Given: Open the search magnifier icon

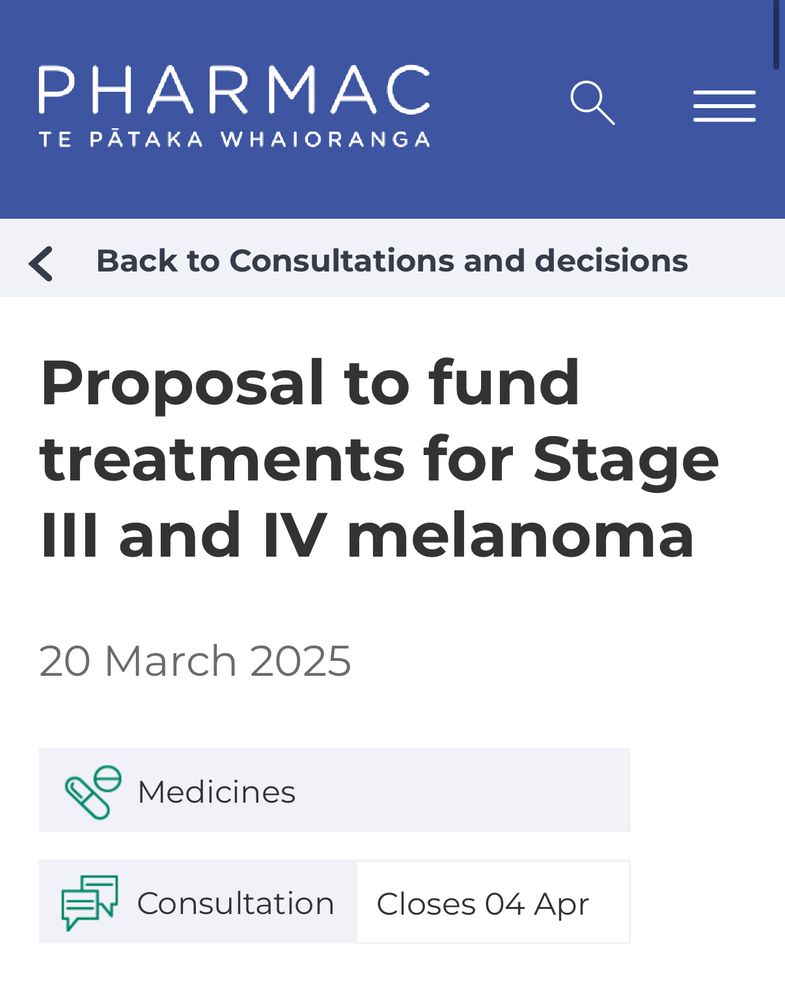Looking at the screenshot, I should pyautogui.click(x=592, y=103).
